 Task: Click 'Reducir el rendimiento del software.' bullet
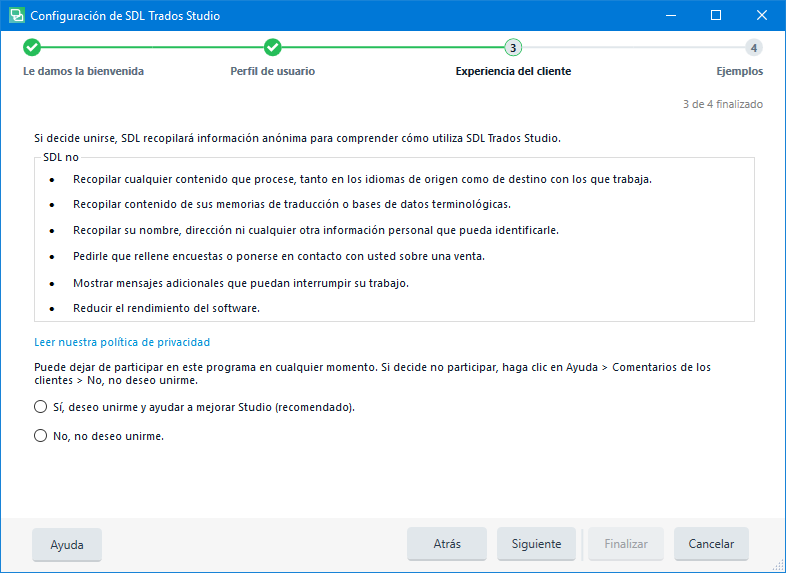[x=166, y=308]
